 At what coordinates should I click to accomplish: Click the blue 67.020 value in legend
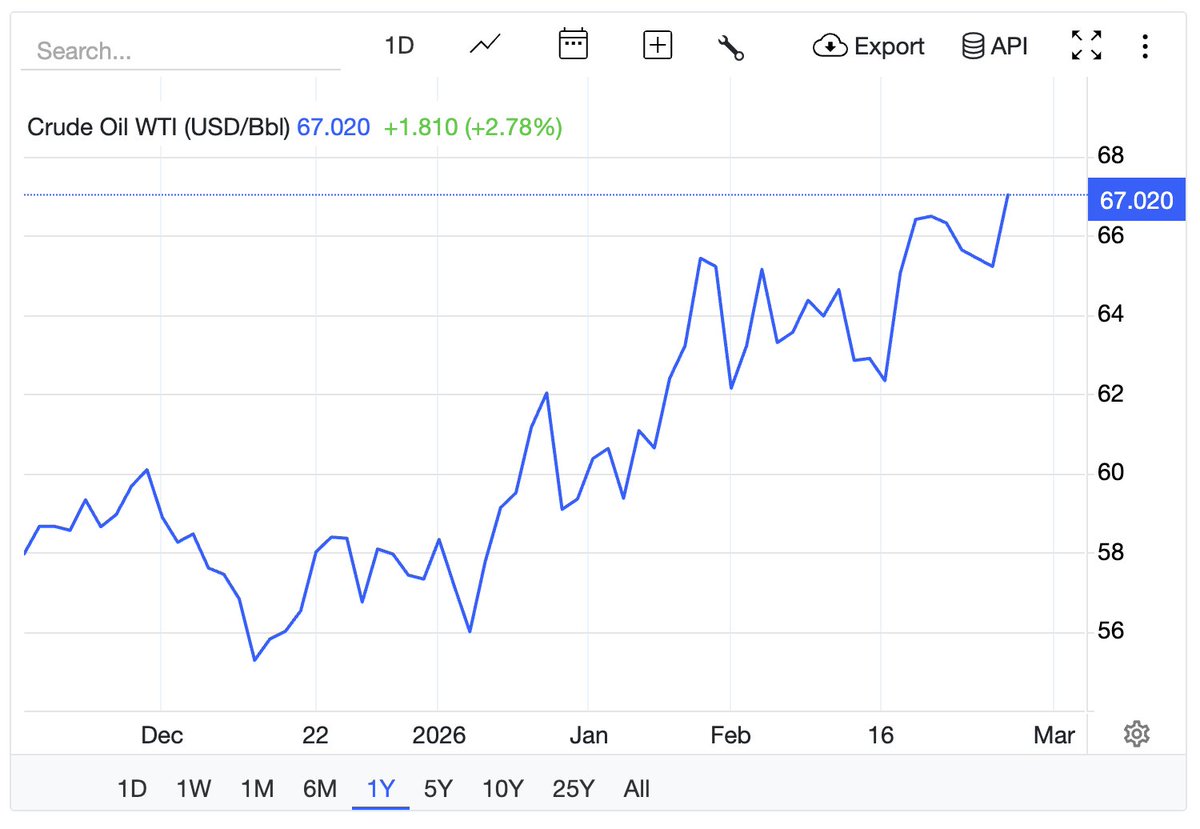point(333,128)
